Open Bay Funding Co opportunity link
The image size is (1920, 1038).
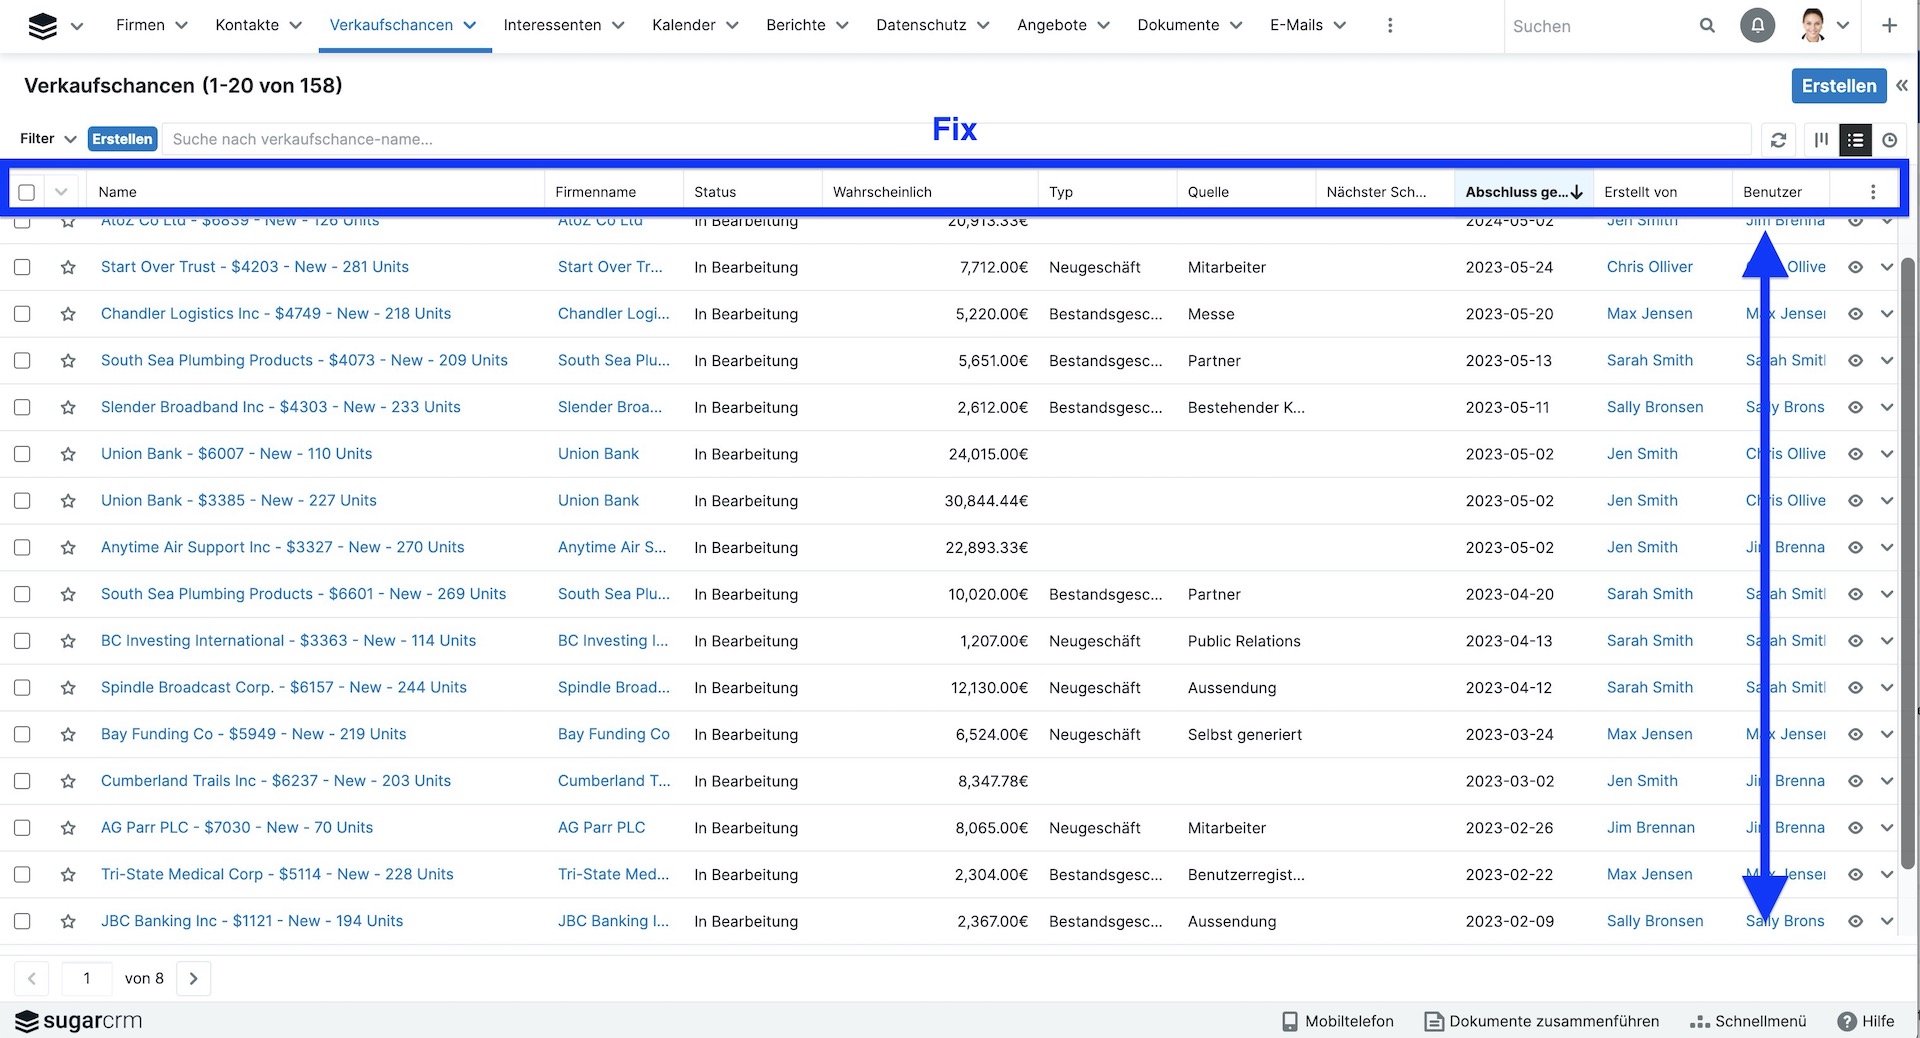click(253, 734)
